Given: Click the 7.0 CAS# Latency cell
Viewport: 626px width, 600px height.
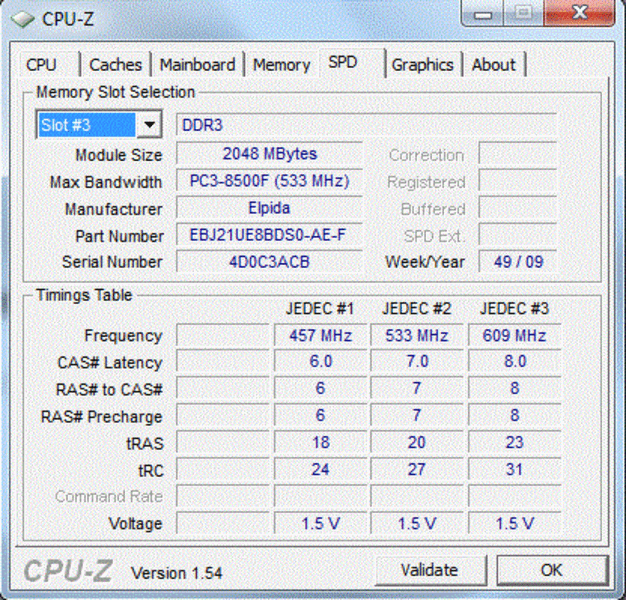Looking at the screenshot, I should tap(417, 361).
